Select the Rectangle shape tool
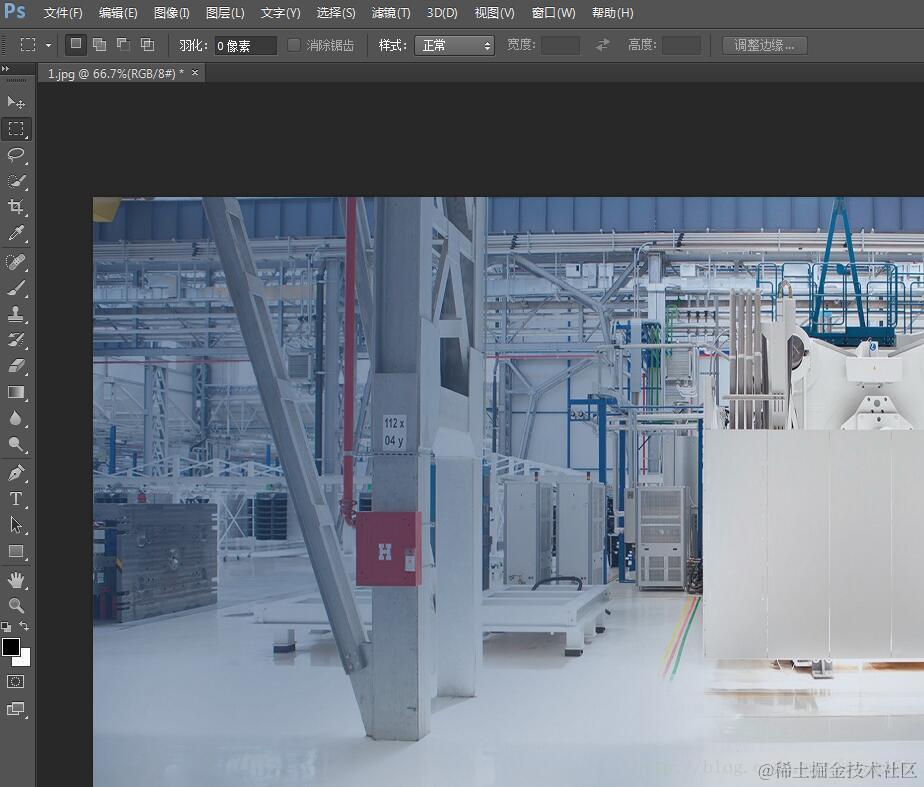 click(x=16, y=551)
